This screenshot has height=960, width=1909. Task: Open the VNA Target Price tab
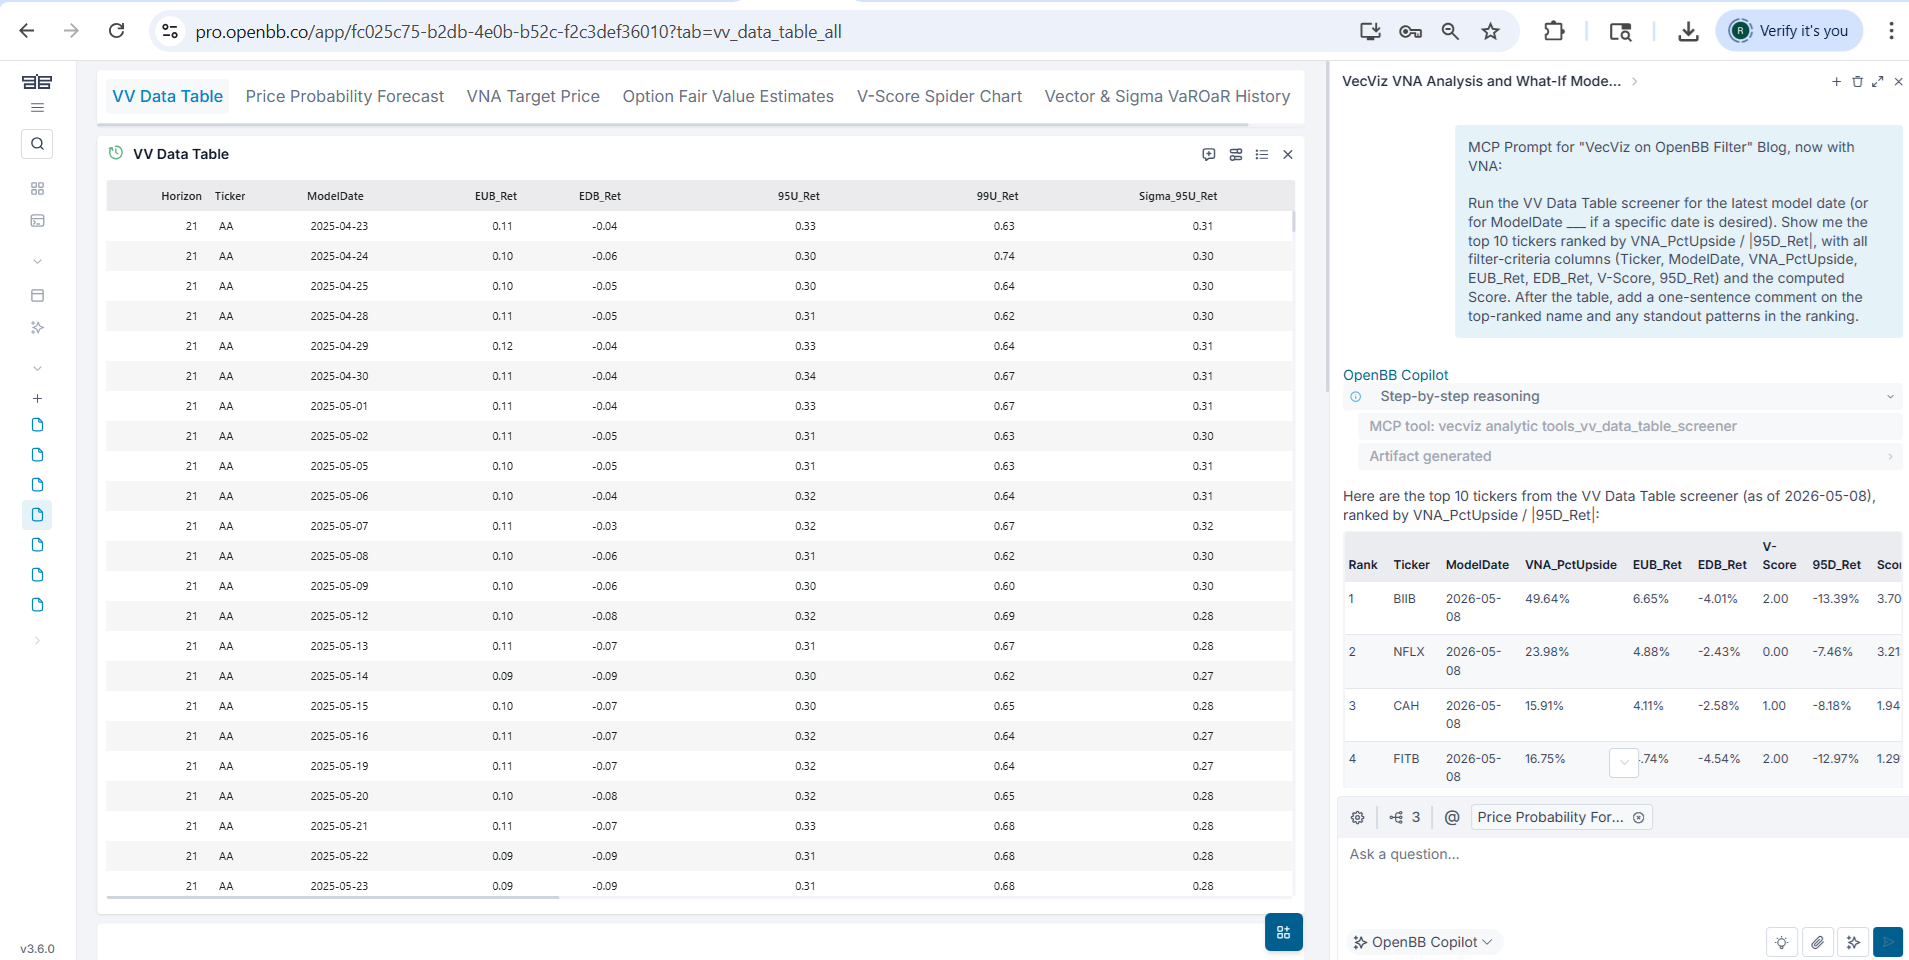click(x=533, y=96)
